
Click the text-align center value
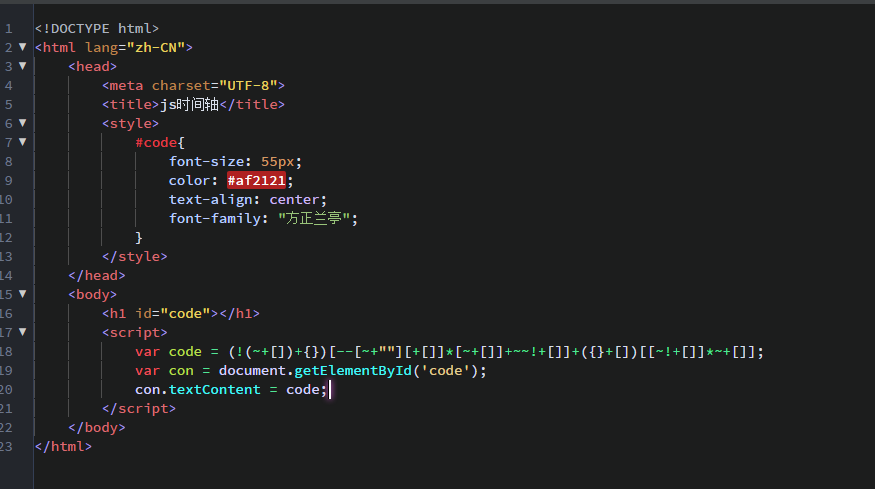(294, 199)
